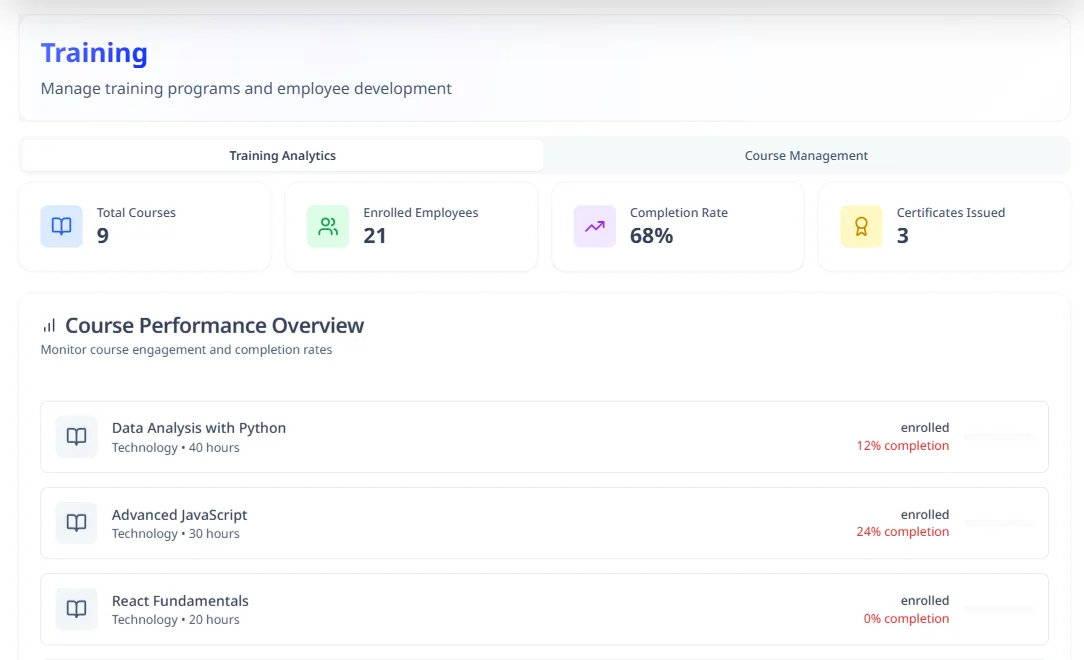
Task: Click Technology • 40 hours subtitle
Action: point(176,448)
